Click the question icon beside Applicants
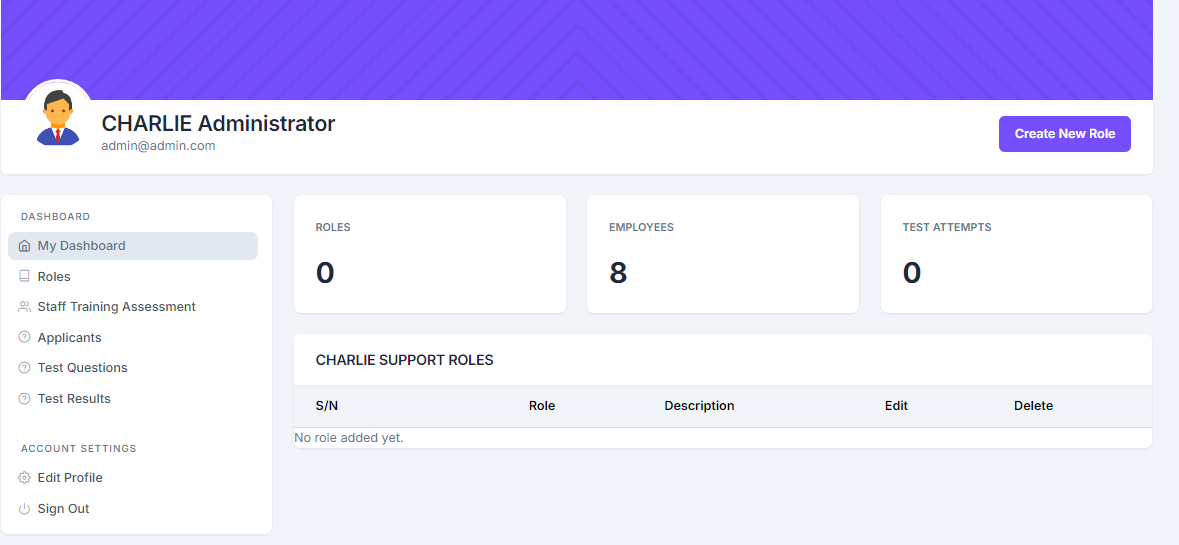Image resolution: width=1179 pixels, height=545 pixels. point(25,338)
